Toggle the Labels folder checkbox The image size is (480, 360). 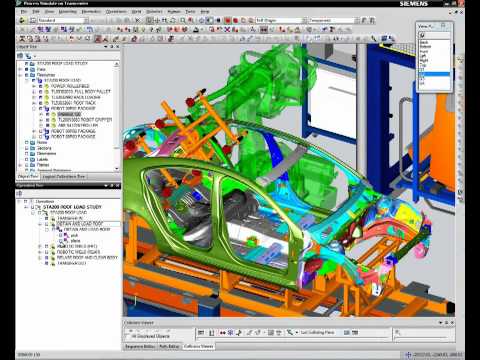pyautogui.click(x=27, y=159)
